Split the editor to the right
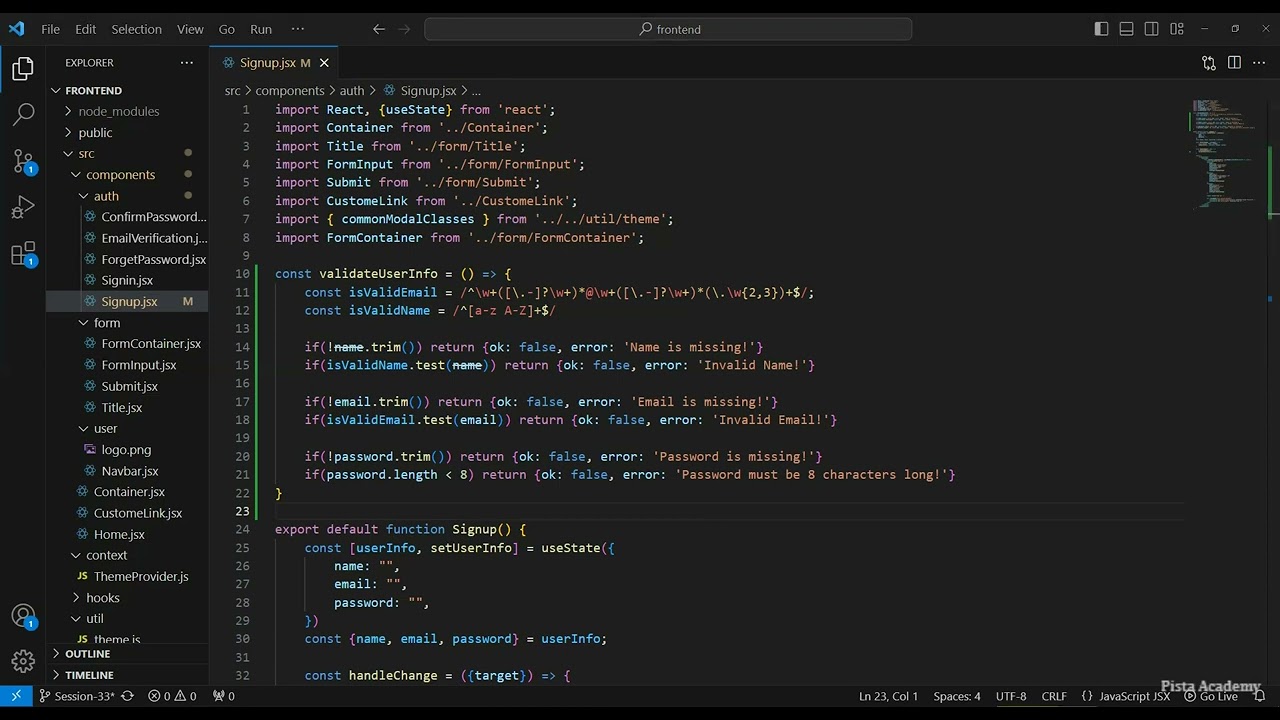The height and width of the screenshot is (720, 1280). (1234, 63)
